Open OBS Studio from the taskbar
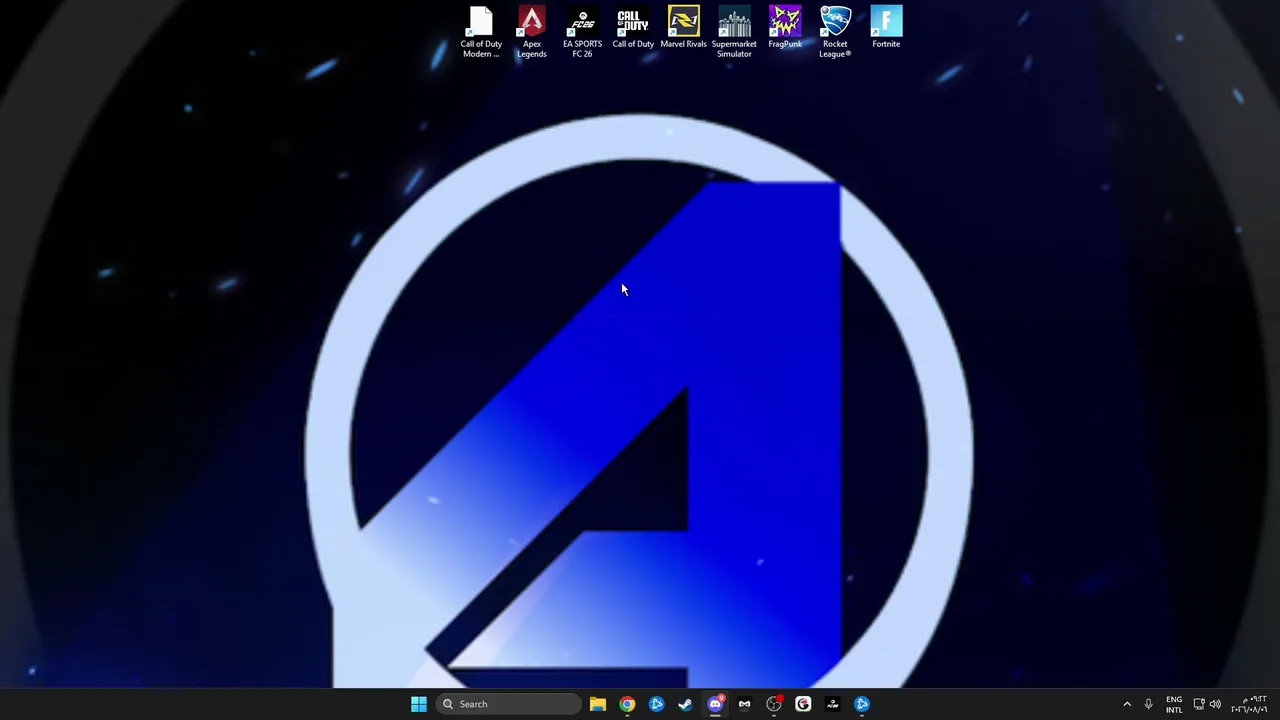The width and height of the screenshot is (1280, 720). 774,704
